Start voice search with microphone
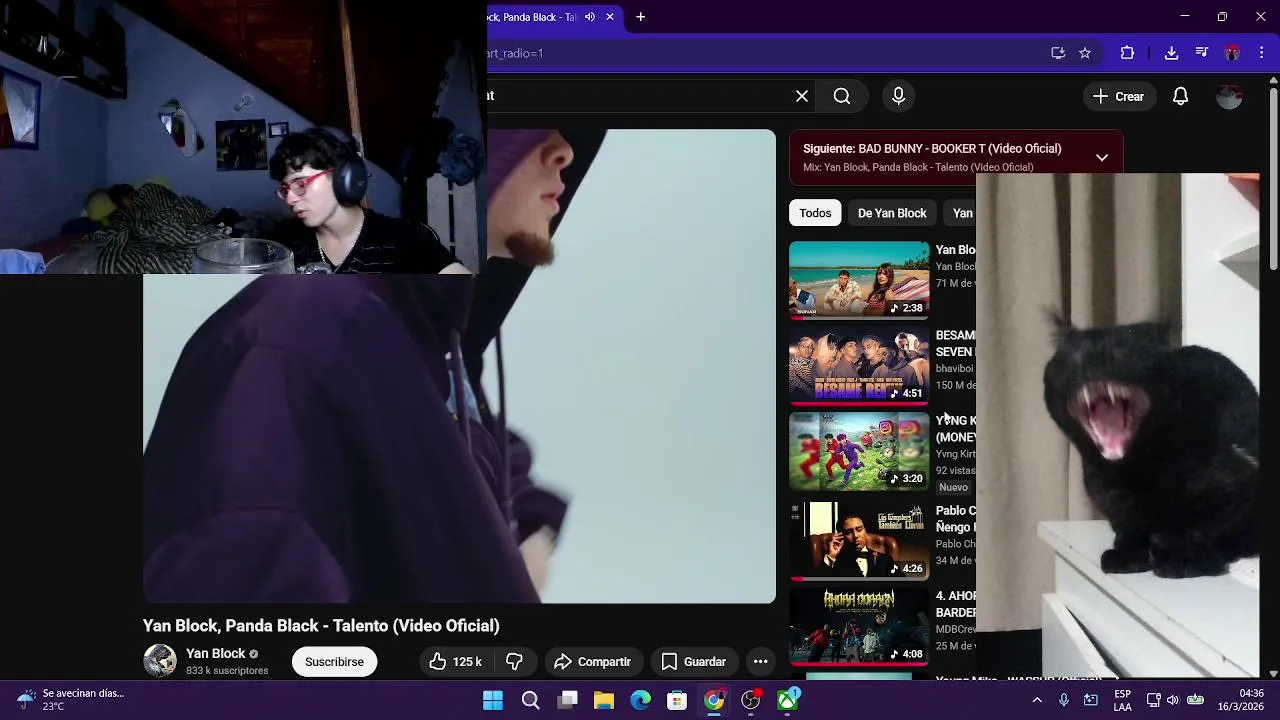This screenshot has width=1280, height=720. [x=898, y=96]
